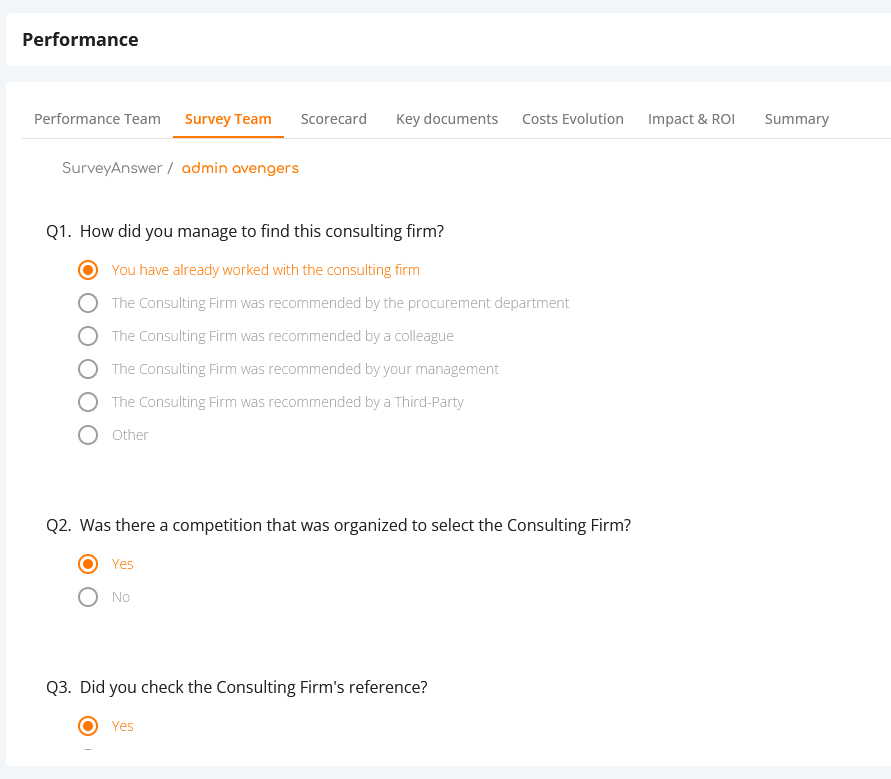891x779 pixels.
Task: Switch to the Survey Team tab
Action: point(228,119)
